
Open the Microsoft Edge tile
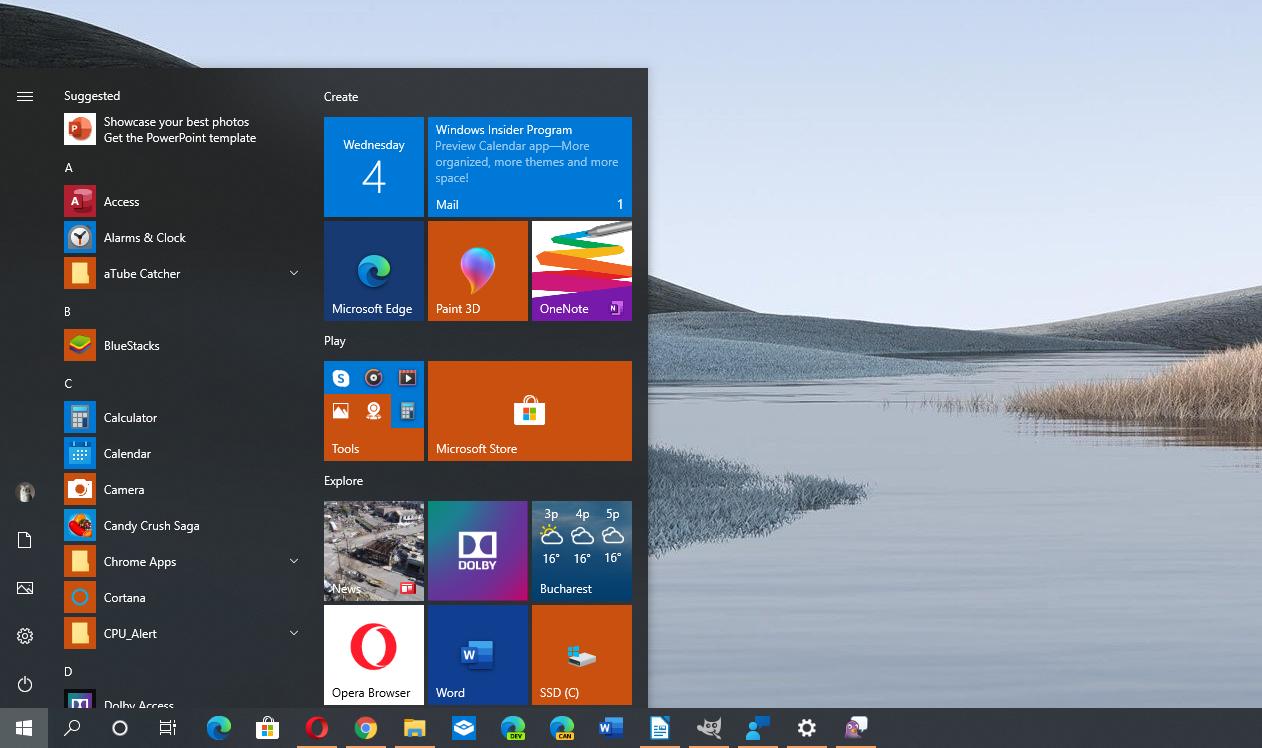point(374,271)
